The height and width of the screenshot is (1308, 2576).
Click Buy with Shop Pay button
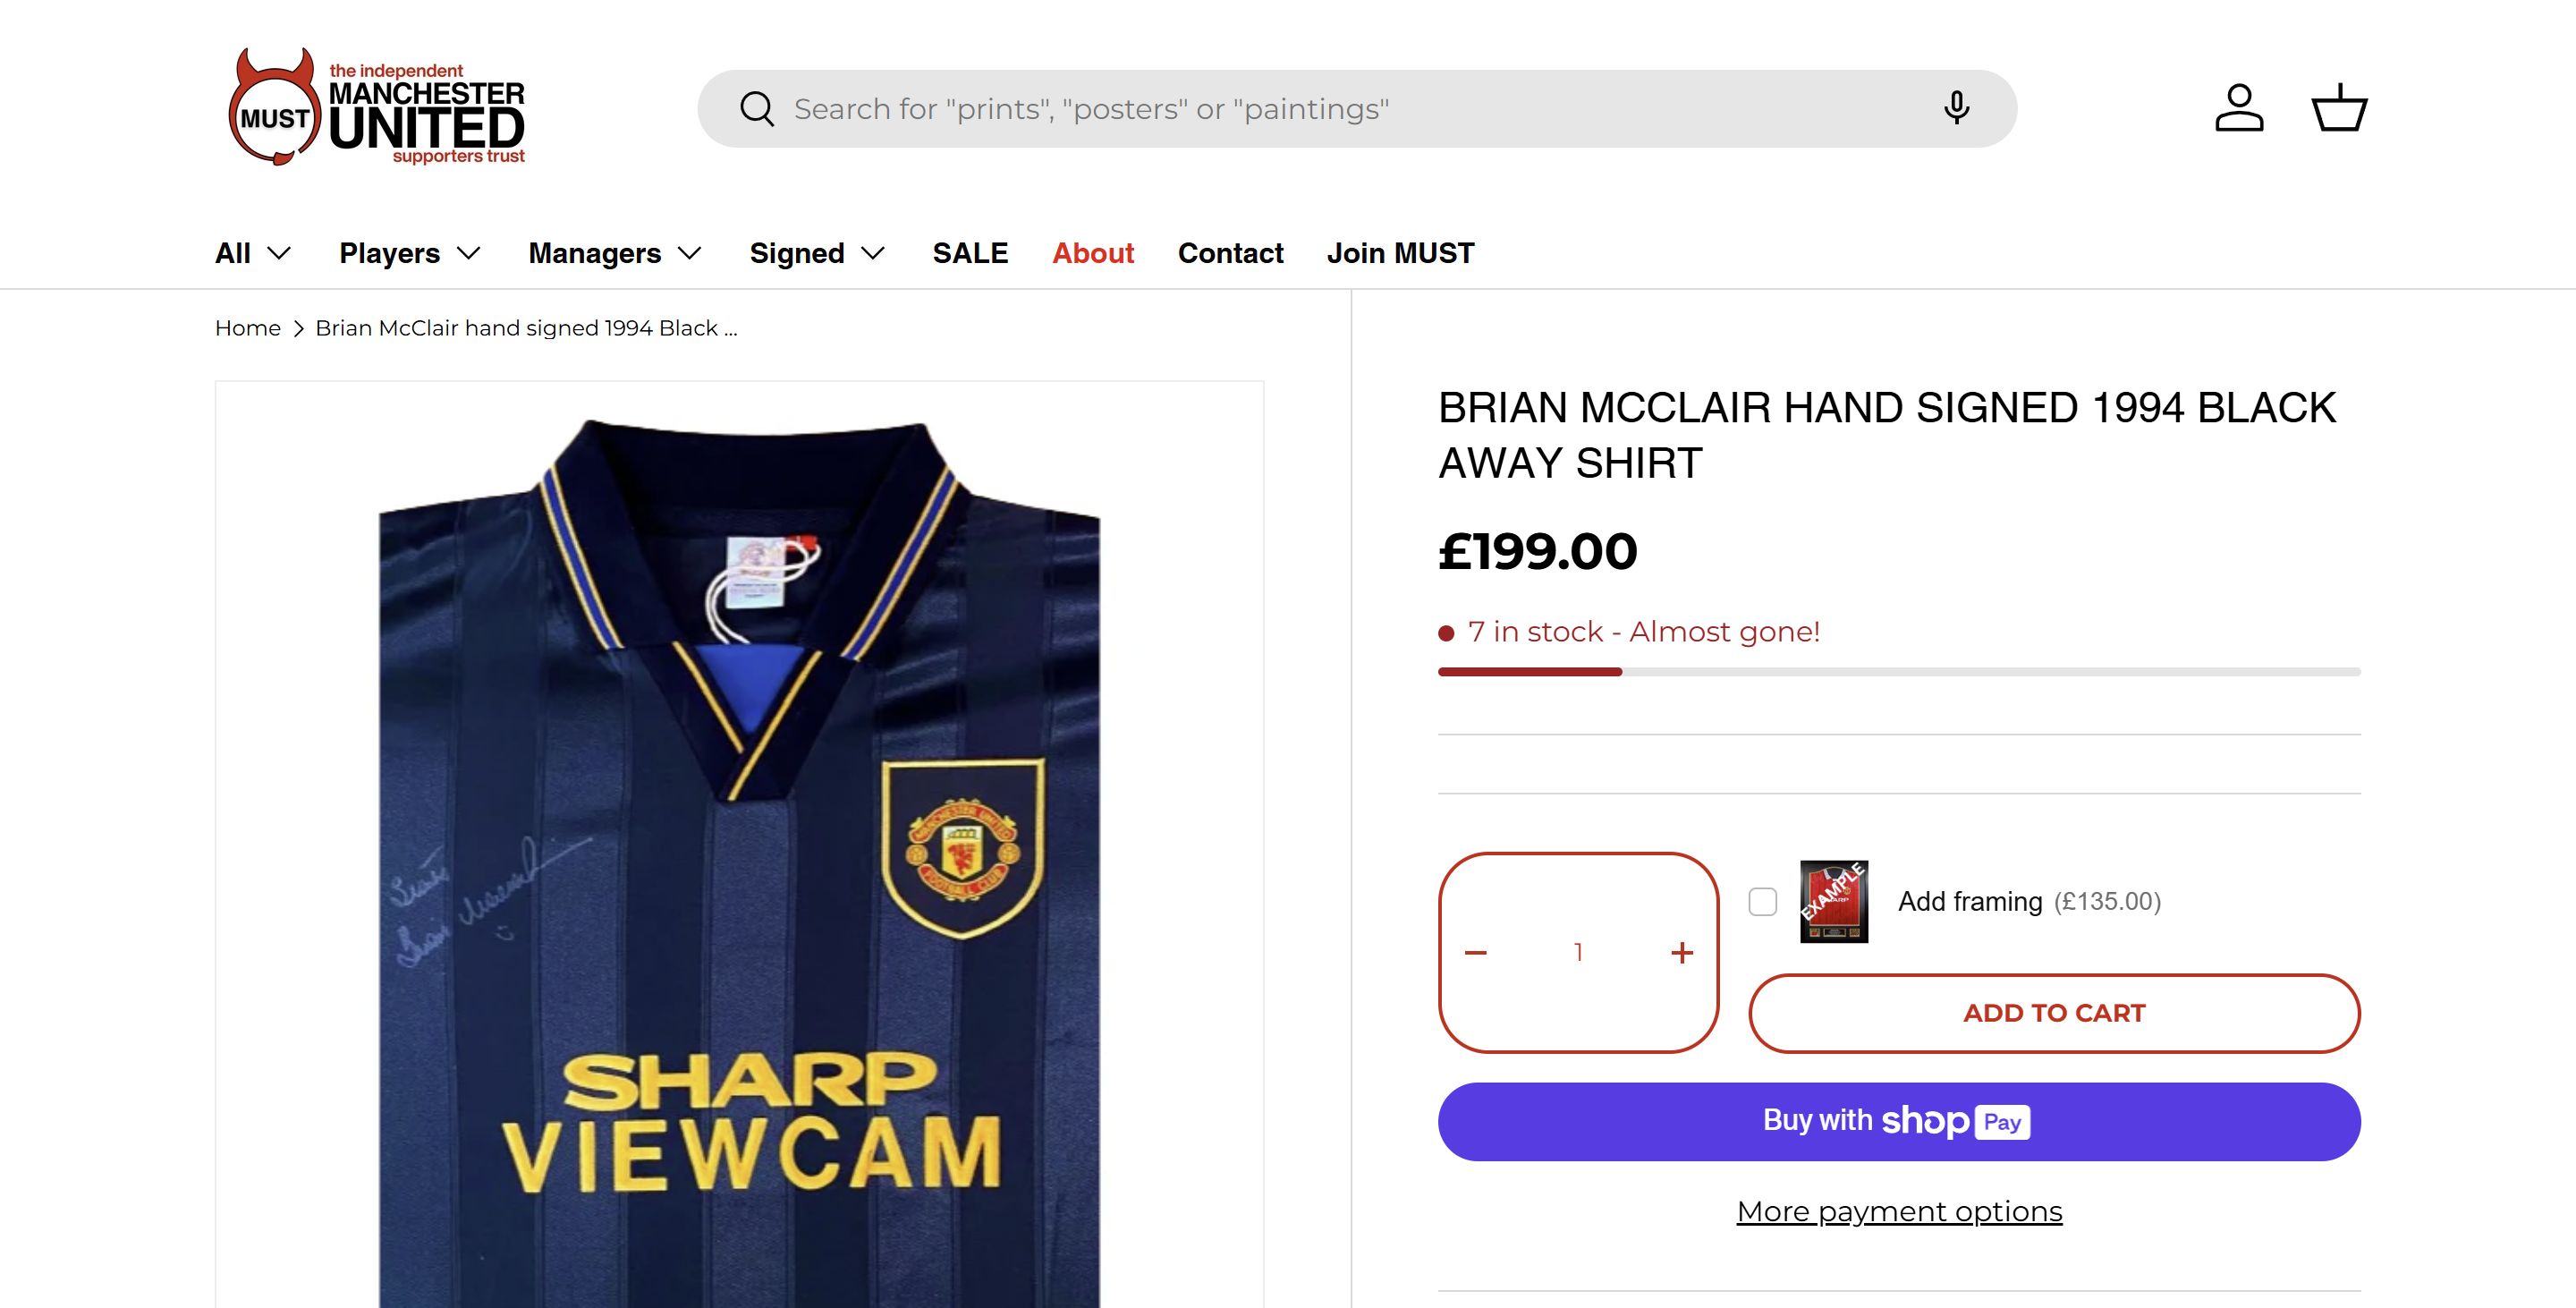(x=1899, y=1121)
